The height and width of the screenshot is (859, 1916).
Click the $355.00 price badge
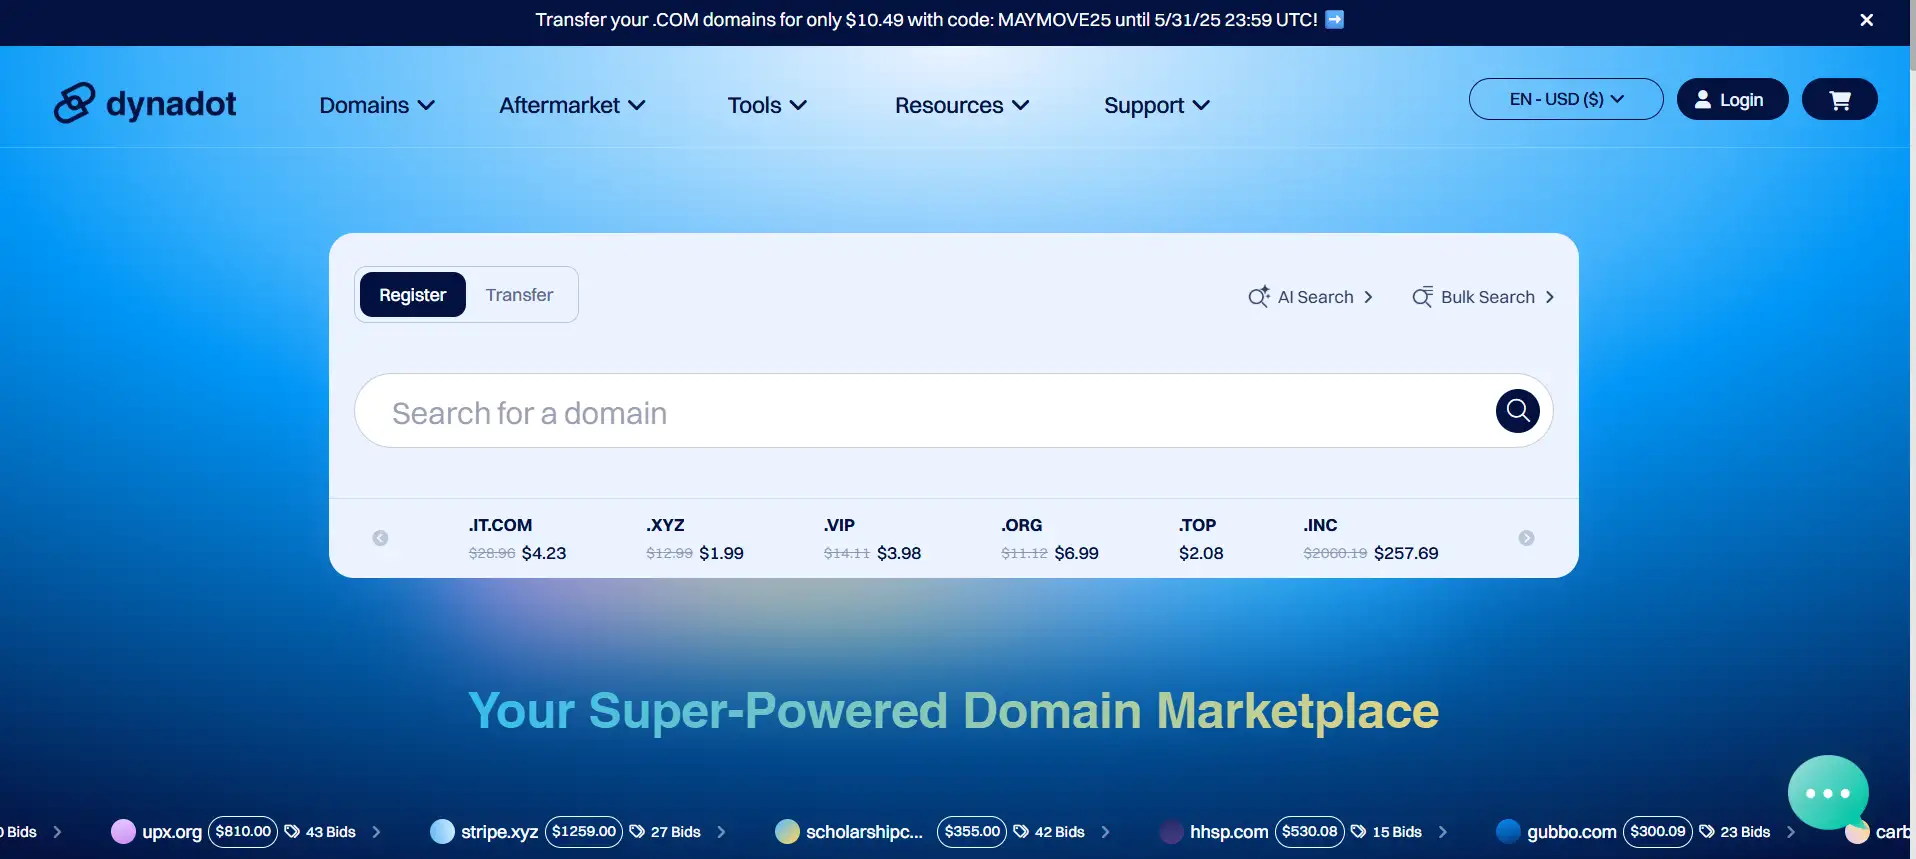(x=972, y=831)
